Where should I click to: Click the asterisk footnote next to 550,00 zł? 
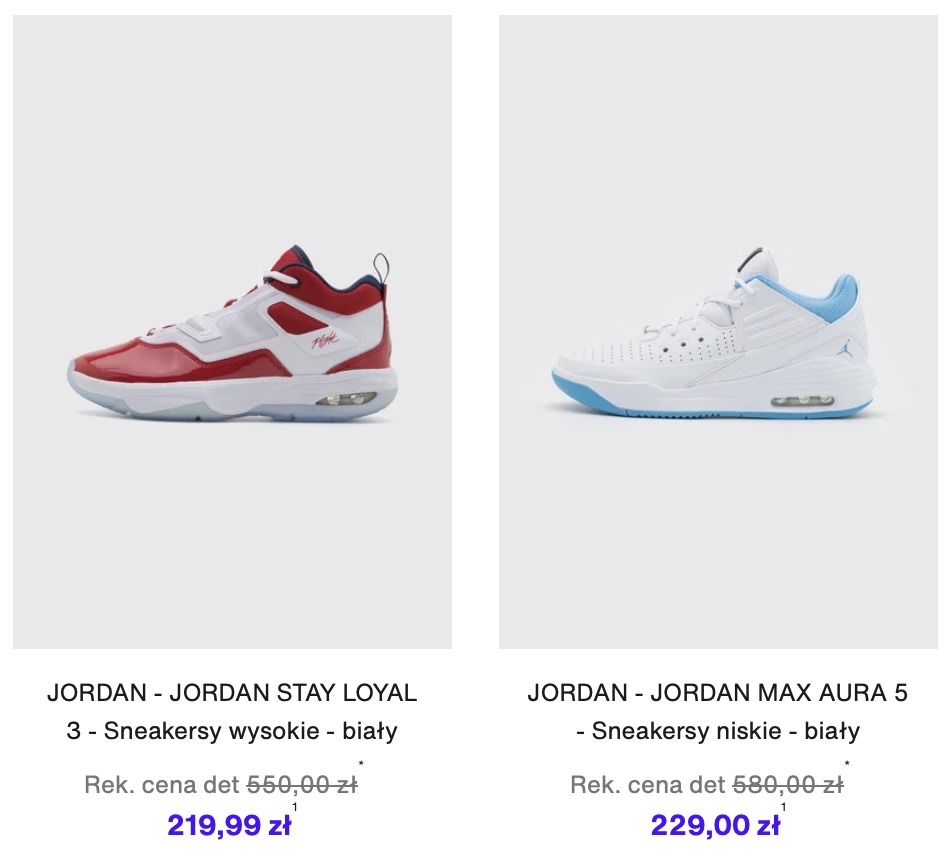click(x=361, y=764)
